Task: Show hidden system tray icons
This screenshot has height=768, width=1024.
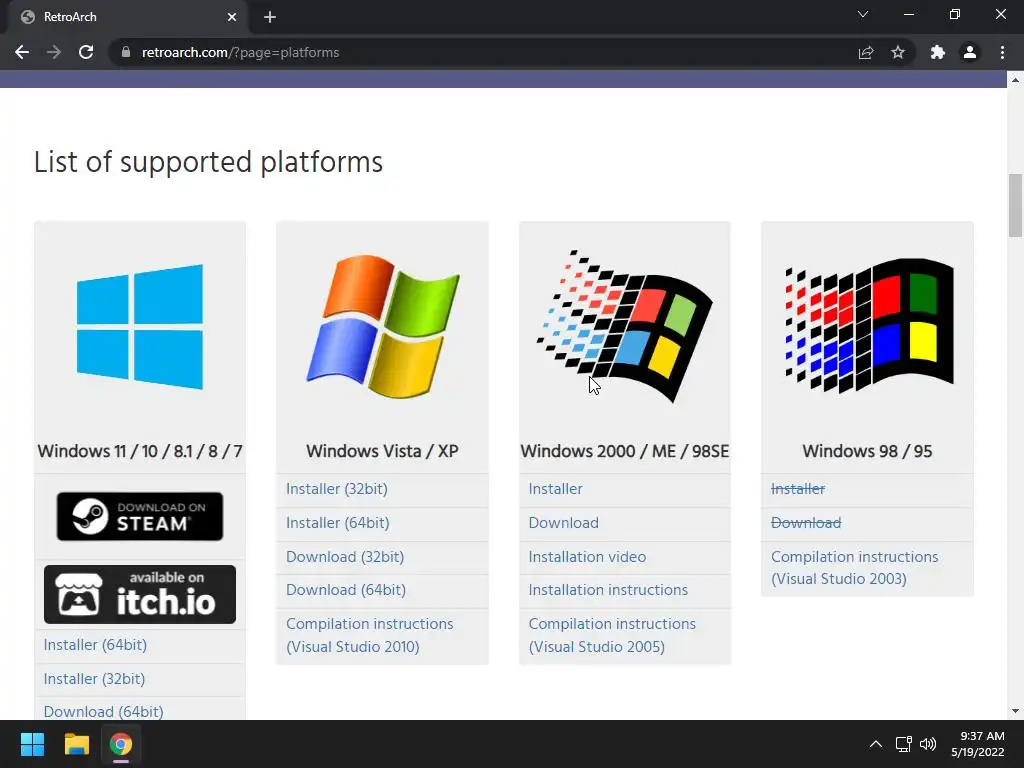Action: (x=876, y=744)
